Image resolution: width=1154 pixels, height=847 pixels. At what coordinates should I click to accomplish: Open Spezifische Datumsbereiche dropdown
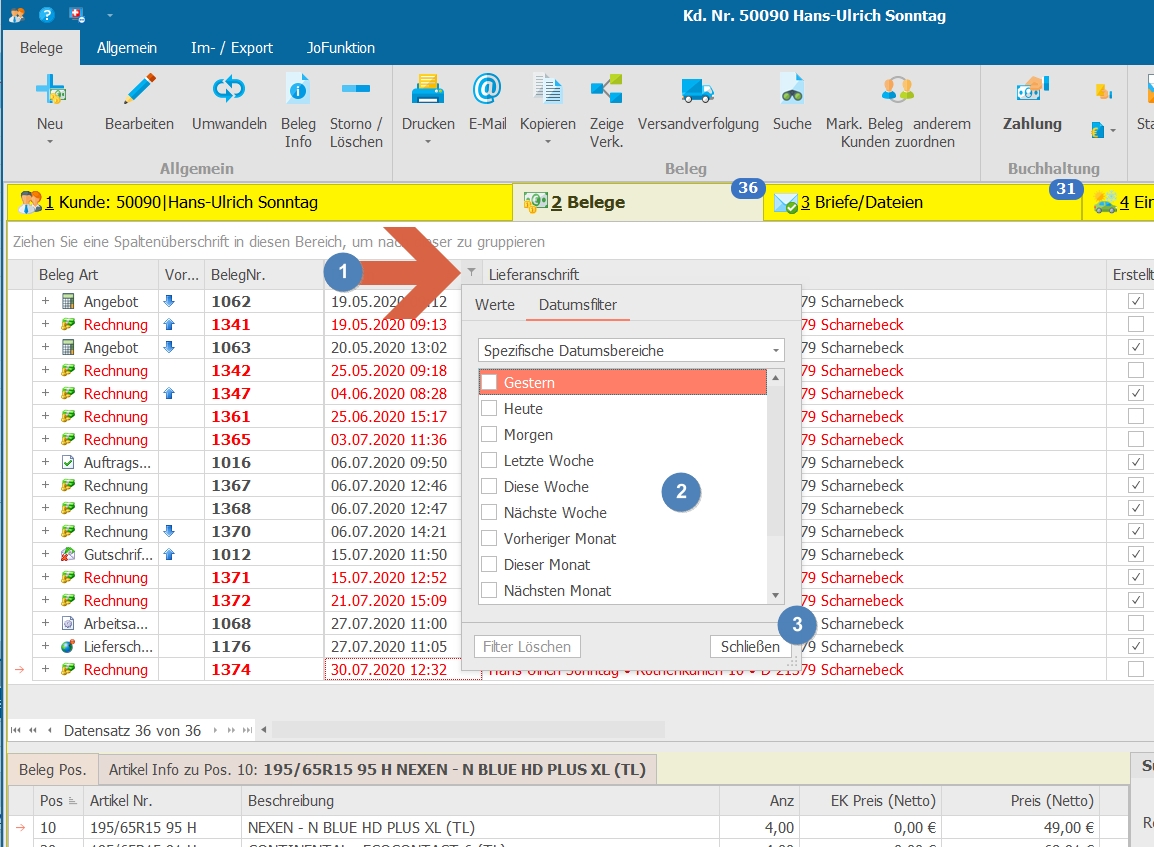[776, 350]
